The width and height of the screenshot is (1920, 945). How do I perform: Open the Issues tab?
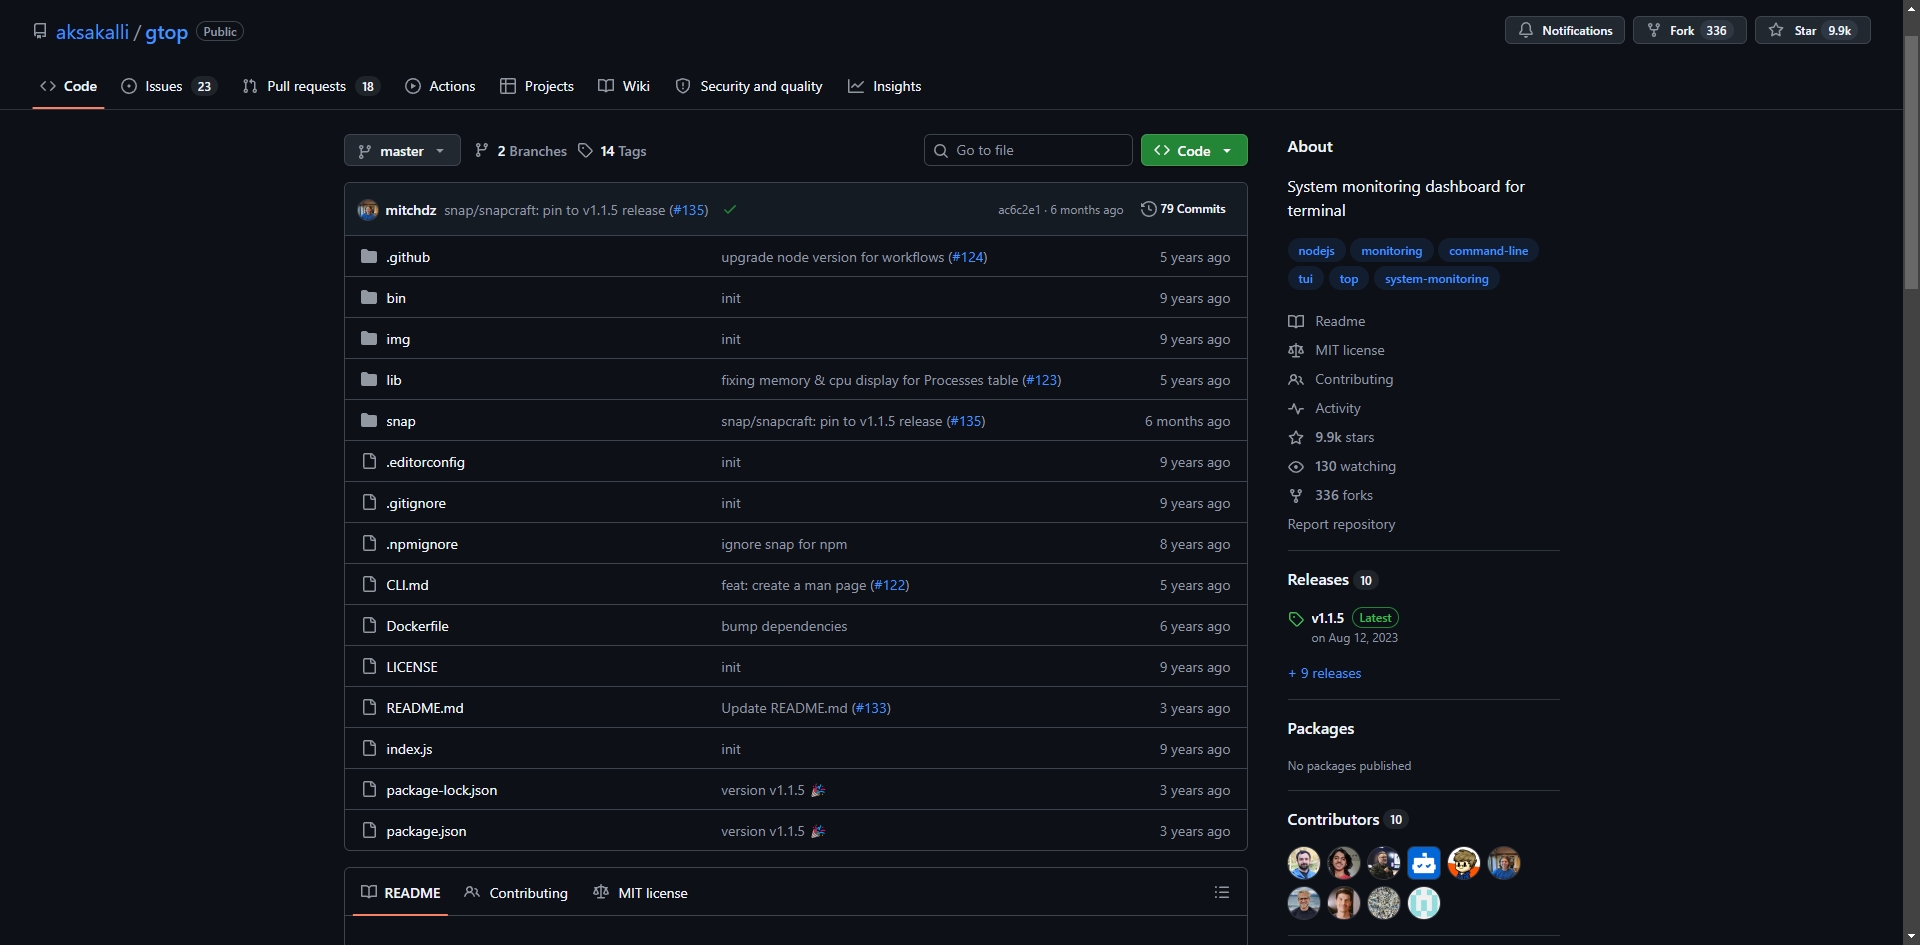[168, 87]
